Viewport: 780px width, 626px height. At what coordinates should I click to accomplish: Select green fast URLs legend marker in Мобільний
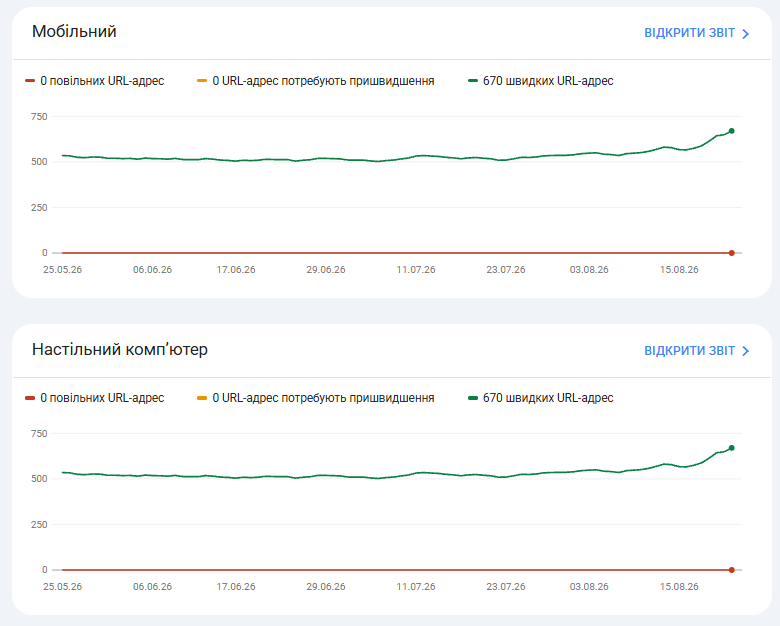click(473, 81)
